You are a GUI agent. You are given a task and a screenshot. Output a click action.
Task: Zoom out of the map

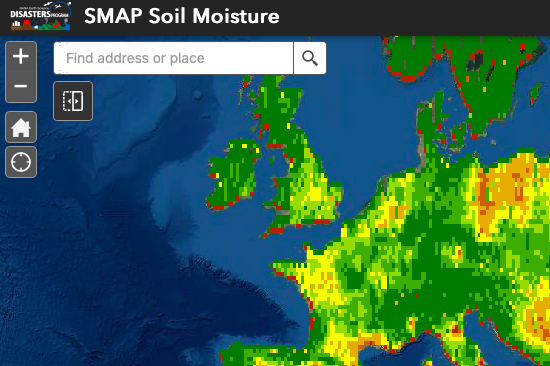(21, 87)
